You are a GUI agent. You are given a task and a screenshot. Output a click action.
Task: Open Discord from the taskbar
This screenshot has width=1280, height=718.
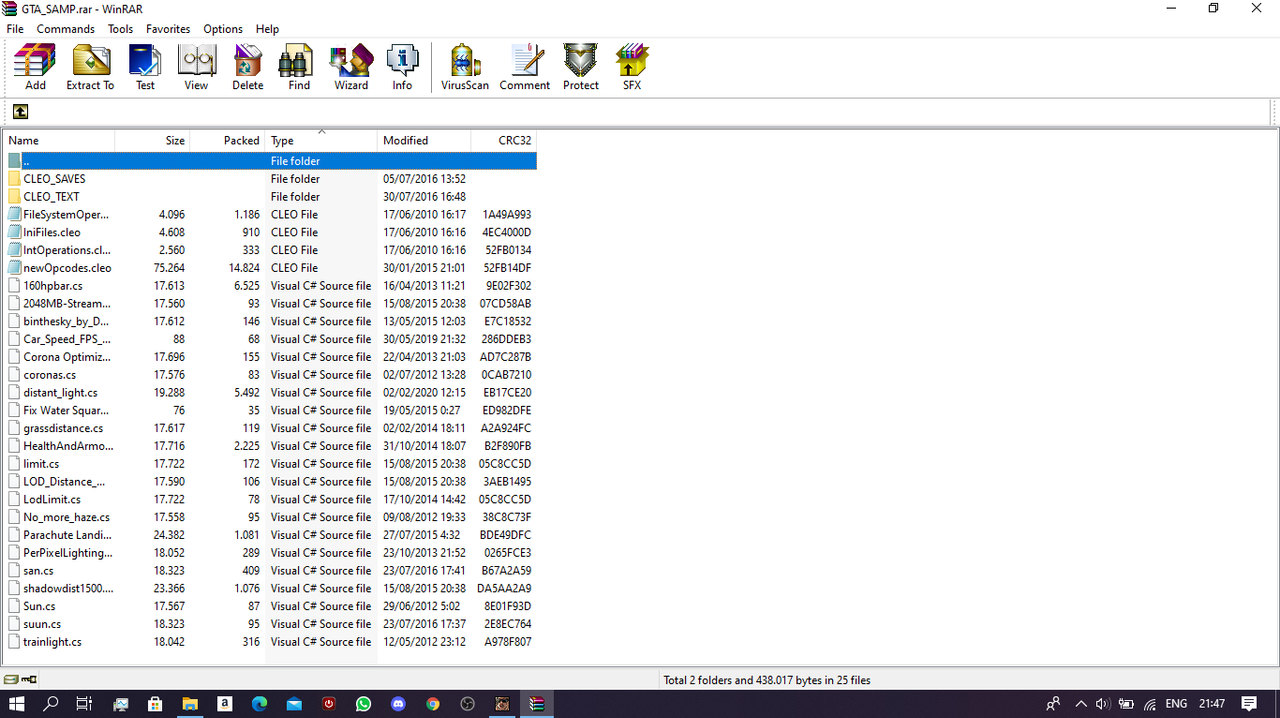[398, 704]
